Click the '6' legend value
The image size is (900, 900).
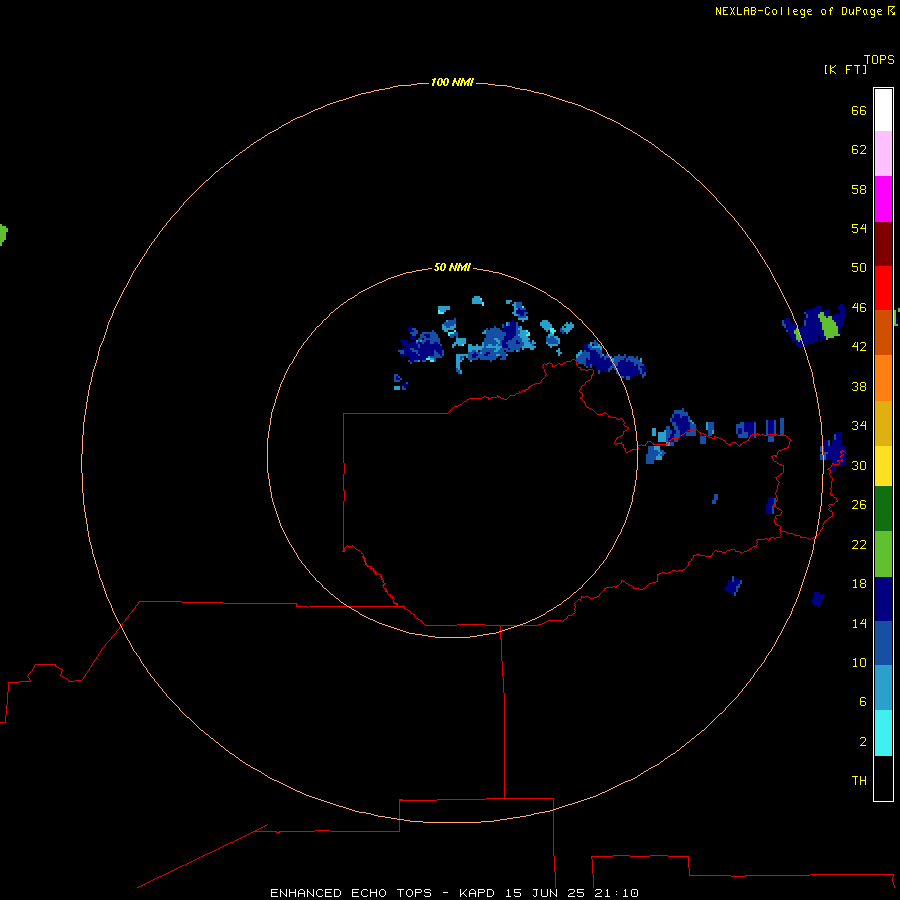(863, 702)
